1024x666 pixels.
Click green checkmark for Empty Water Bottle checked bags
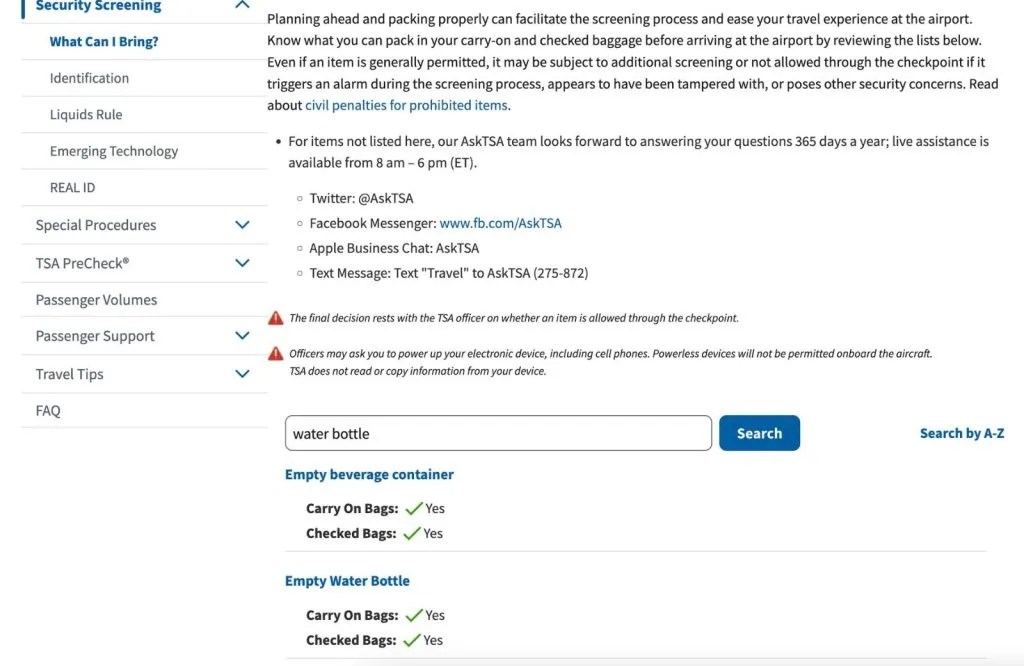(x=412, y=640)
